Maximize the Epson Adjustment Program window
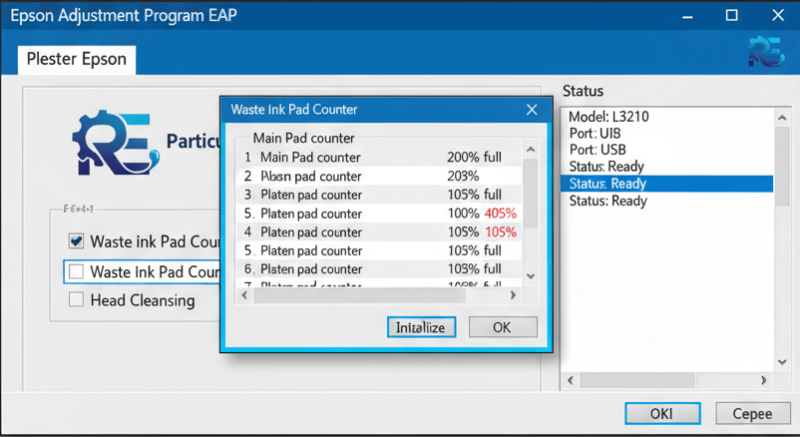The width and height of the screenshot is (800, 437). tap(732, 15)
